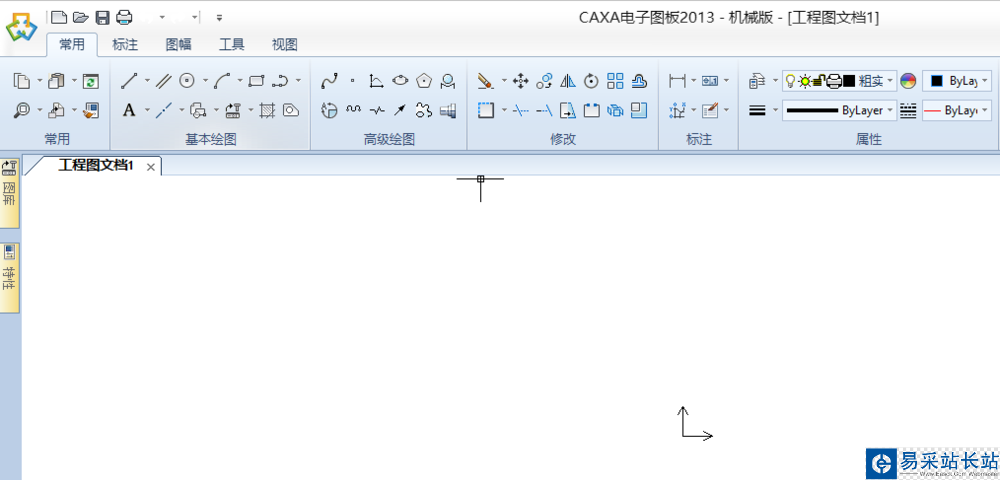
Task: Click the line weight icon
Action: [757, 110]
